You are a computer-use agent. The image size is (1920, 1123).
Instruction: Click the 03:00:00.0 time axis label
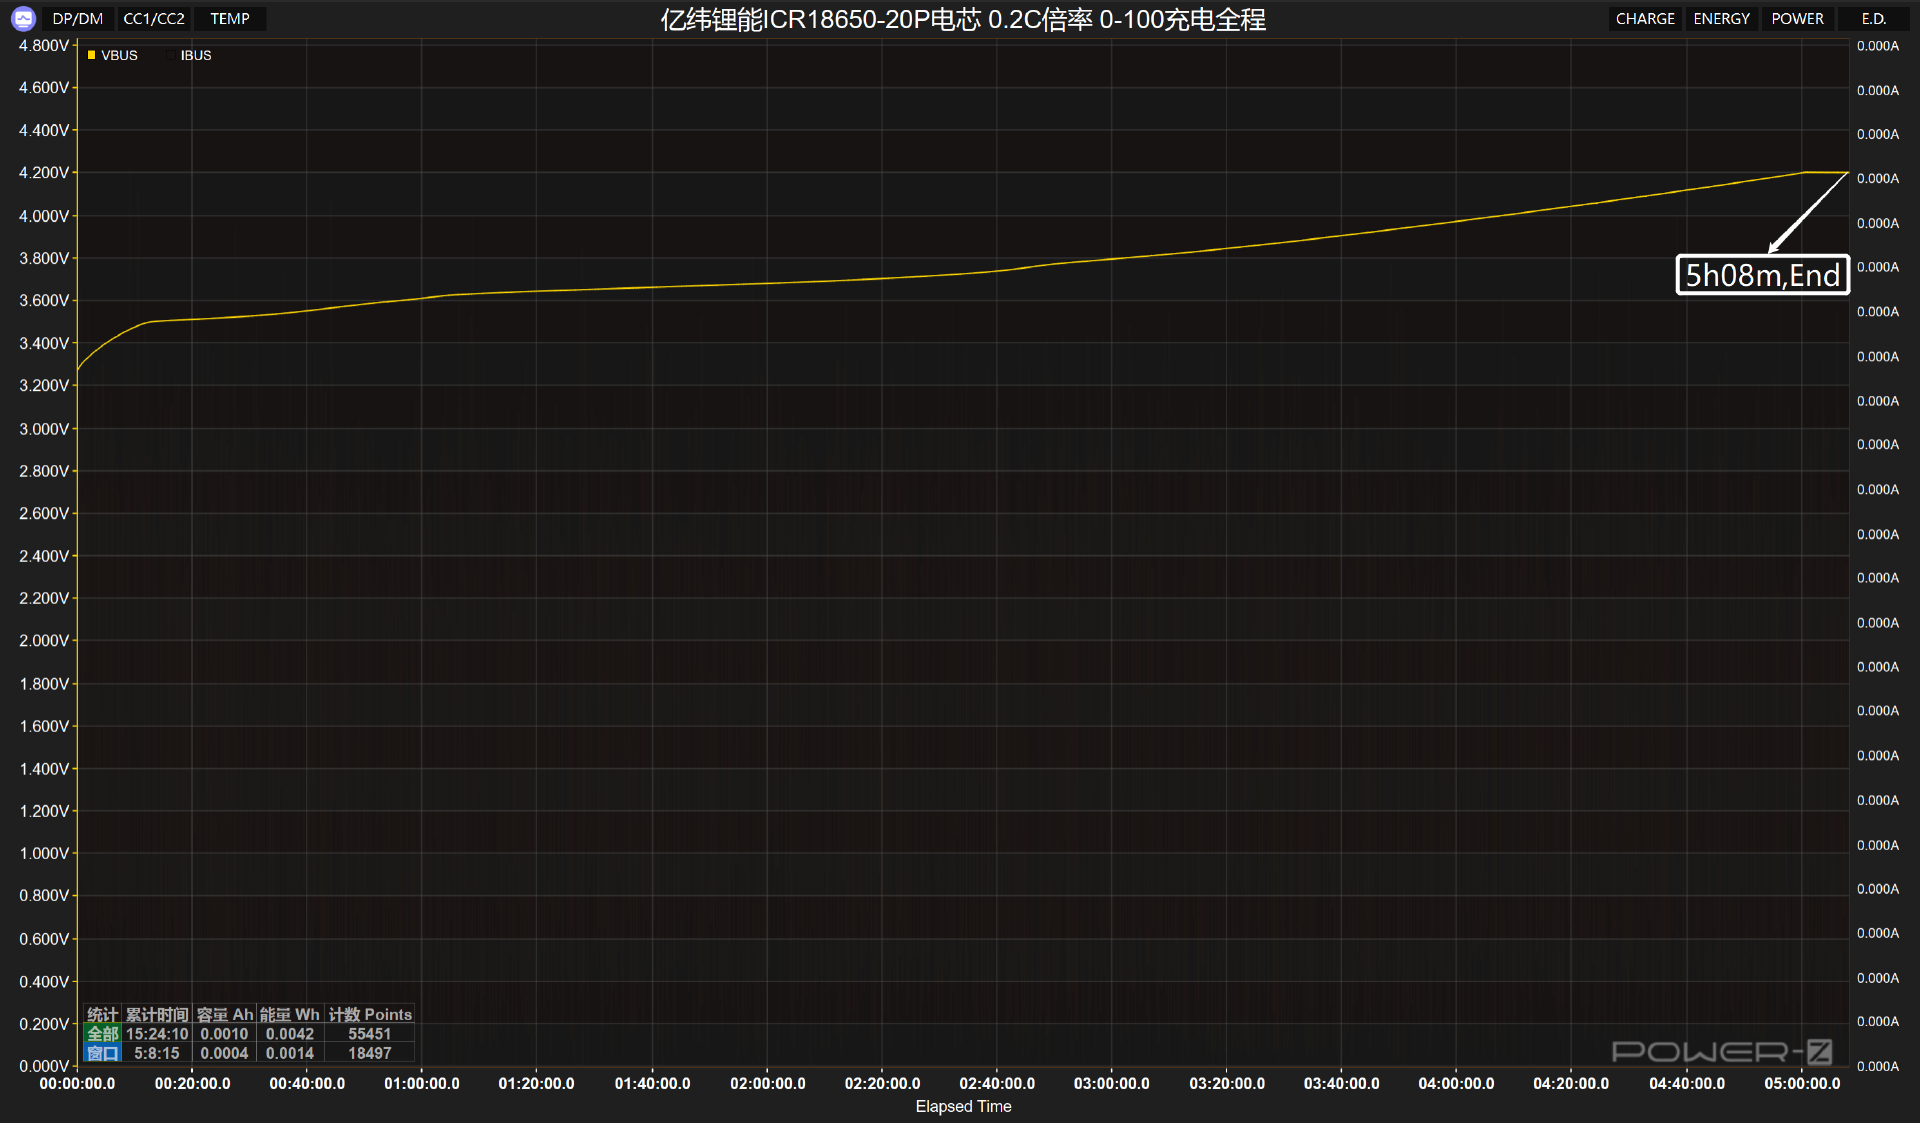click(1112, 1083)
